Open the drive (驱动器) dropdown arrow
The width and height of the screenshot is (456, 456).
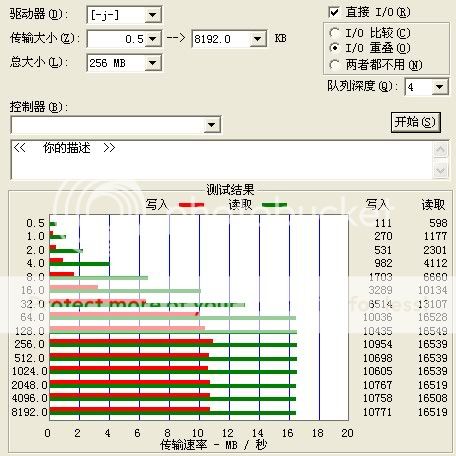153,15
